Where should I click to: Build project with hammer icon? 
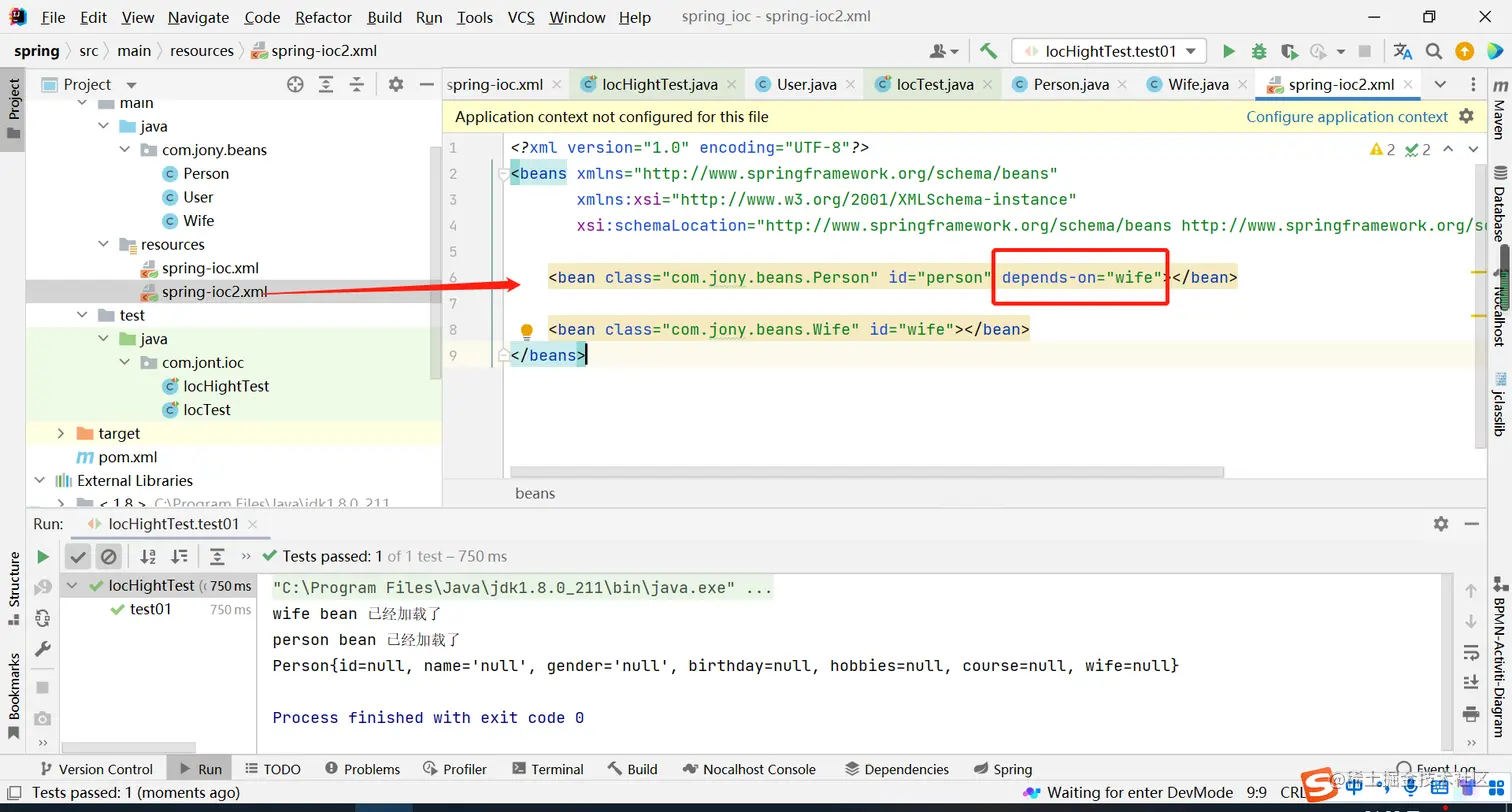point(988,51)
